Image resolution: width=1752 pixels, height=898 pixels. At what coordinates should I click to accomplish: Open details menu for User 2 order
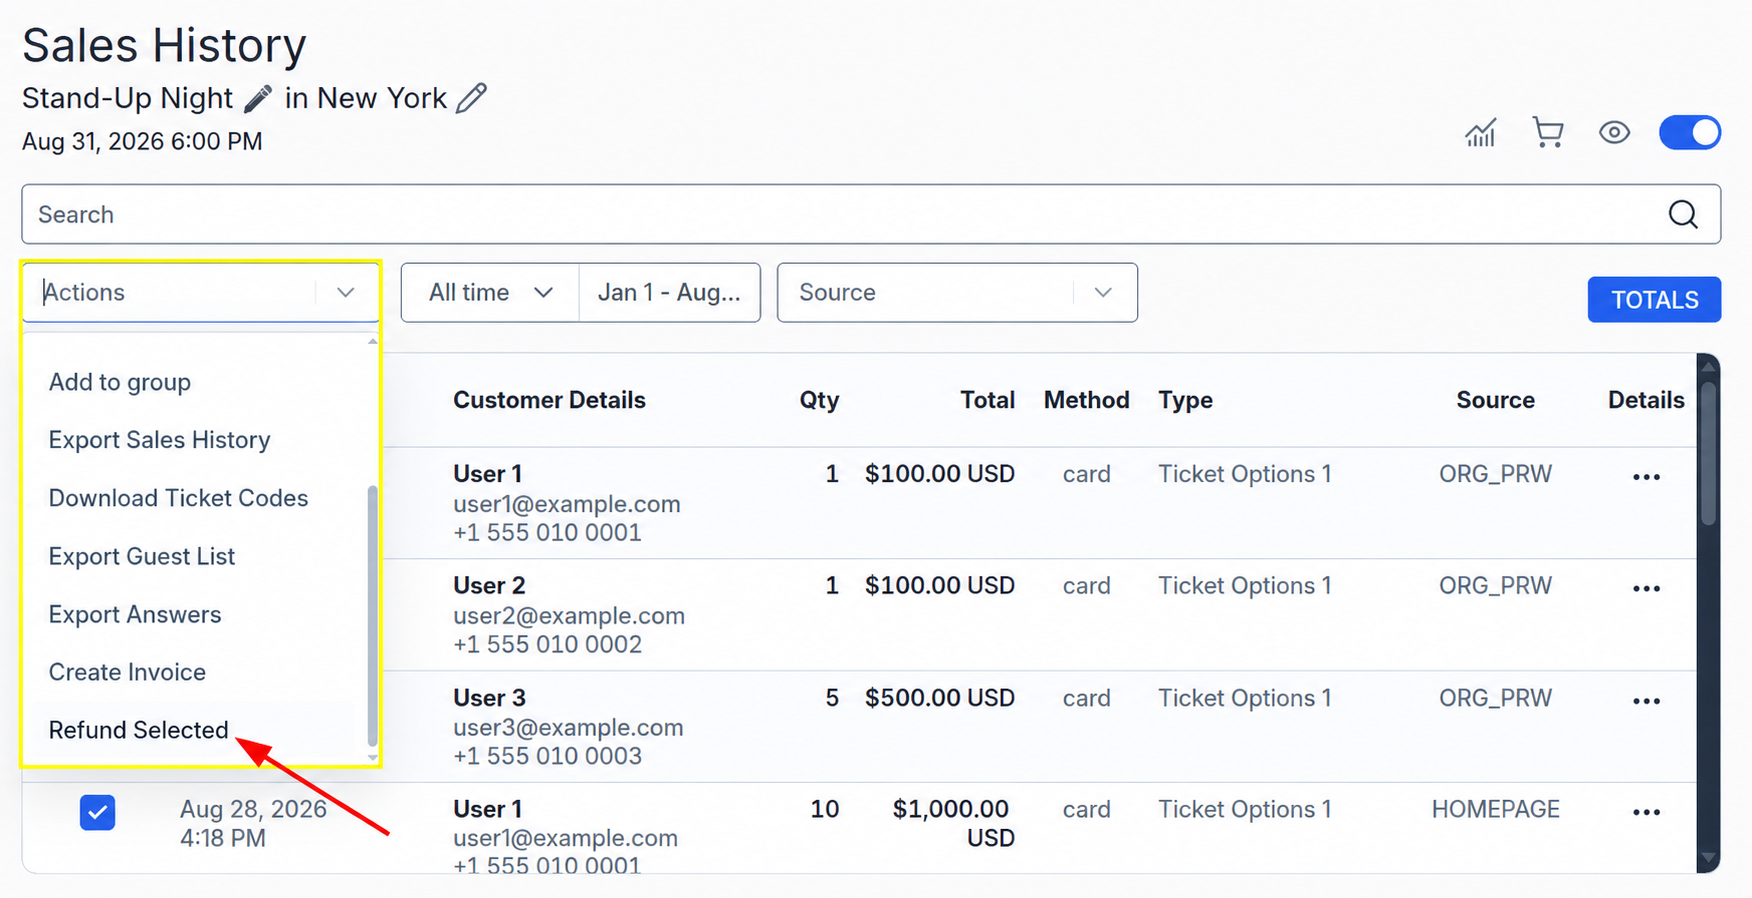(x=1646, y=588)
